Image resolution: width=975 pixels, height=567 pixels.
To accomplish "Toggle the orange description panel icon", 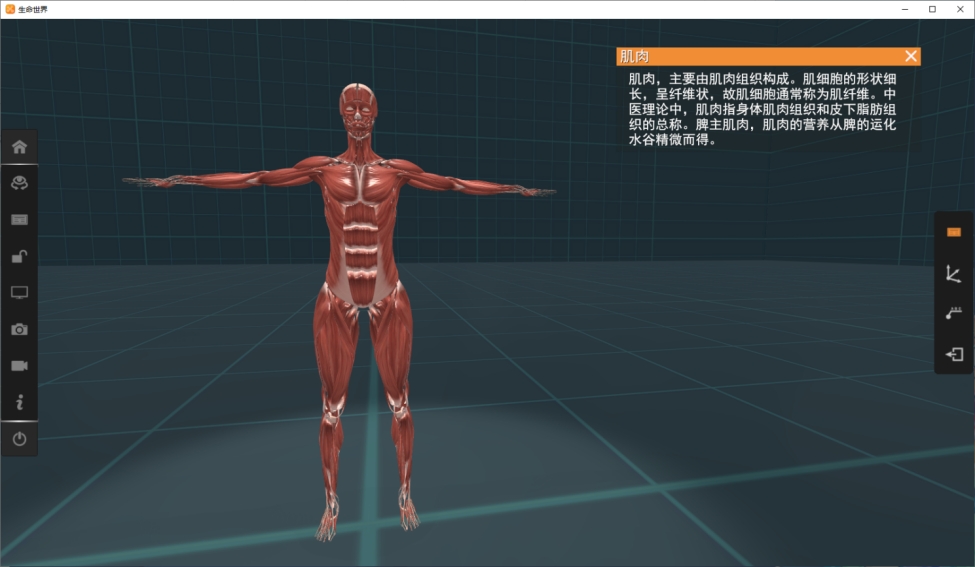I will click(x=953, y=232).
